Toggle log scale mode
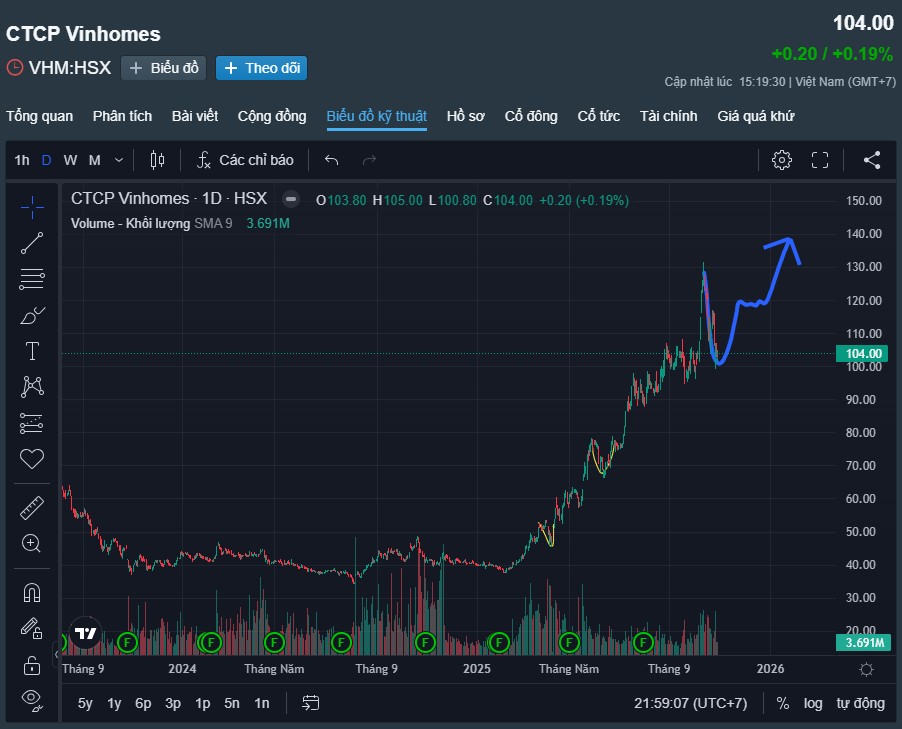 (813, 703)
